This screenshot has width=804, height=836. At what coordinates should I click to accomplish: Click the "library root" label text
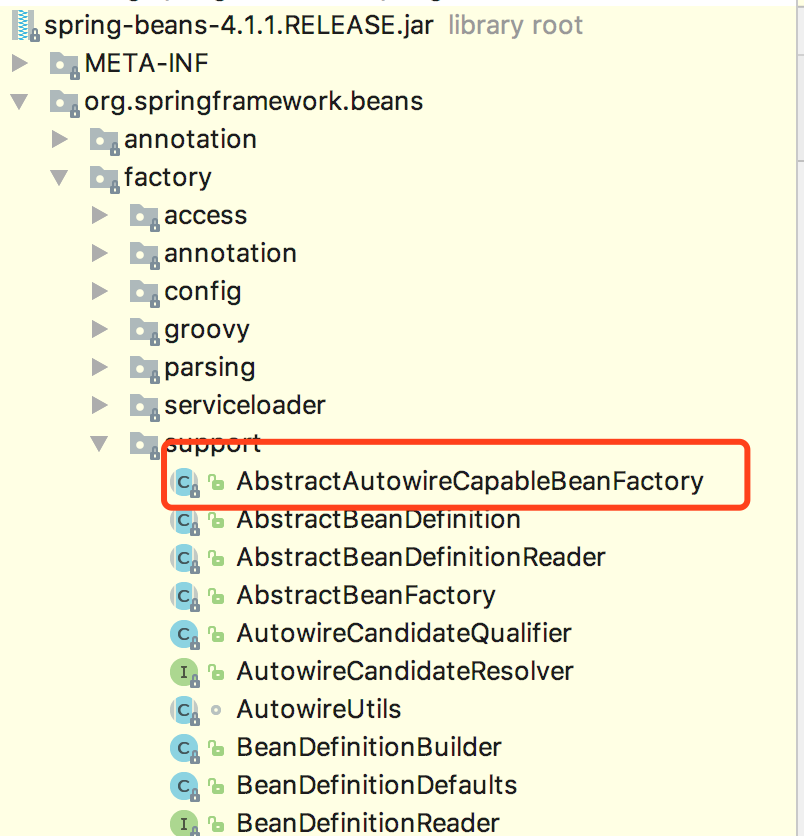click(516, 26)
